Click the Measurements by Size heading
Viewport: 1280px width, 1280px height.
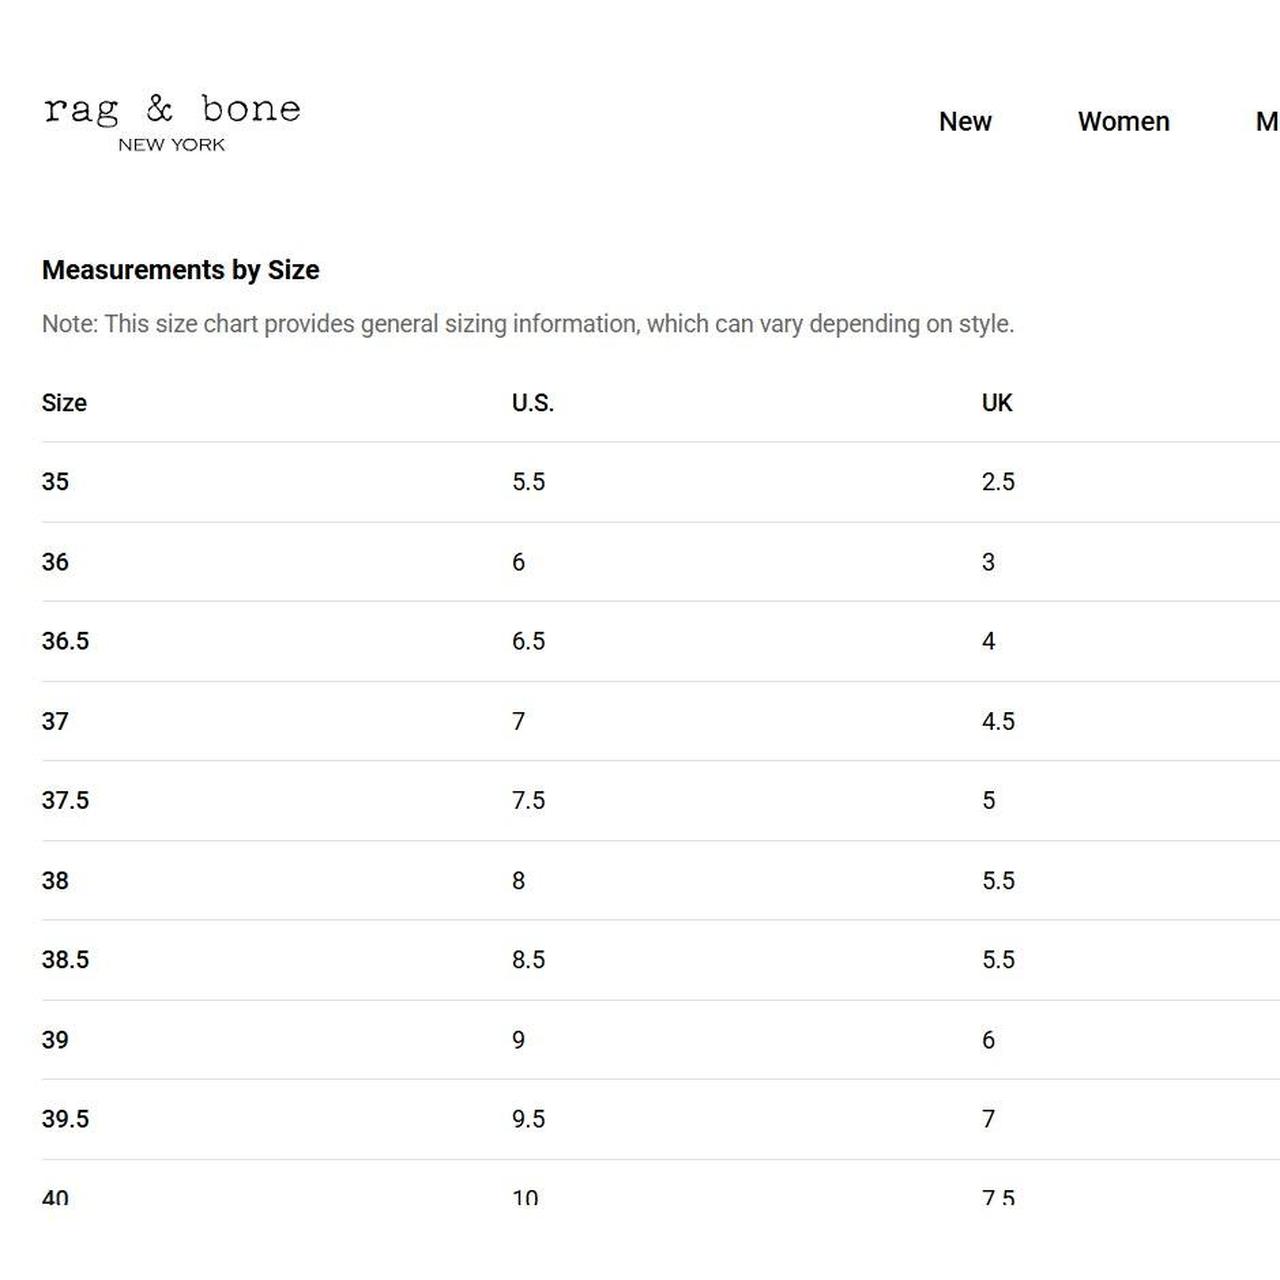(x=180, y=270)
